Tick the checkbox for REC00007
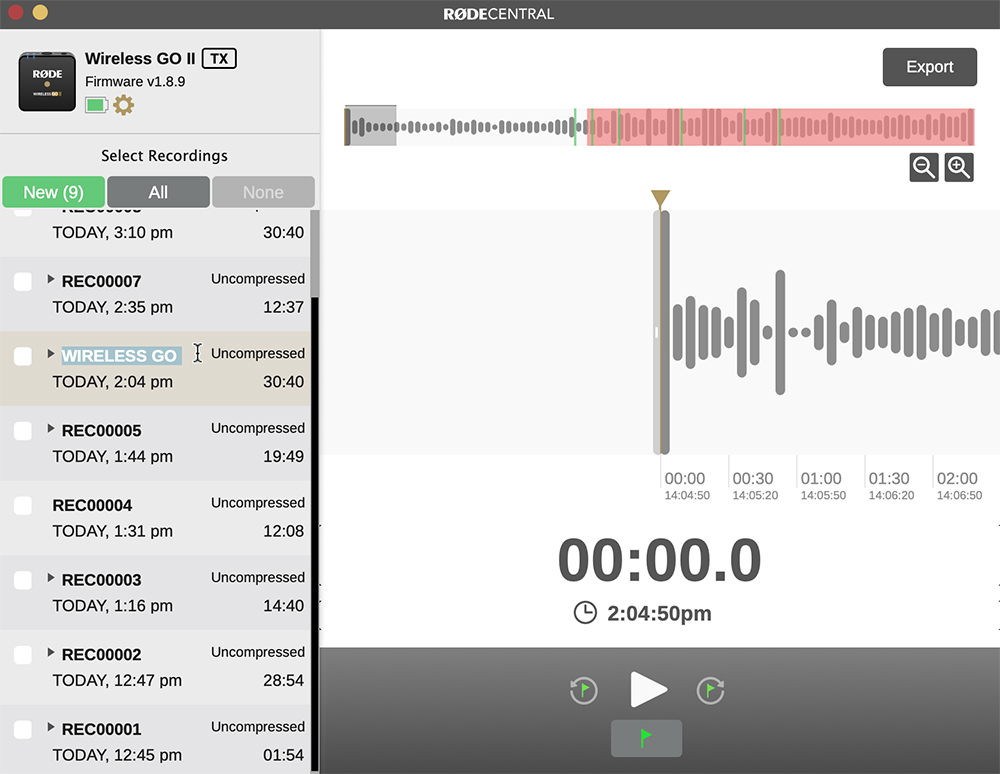Screen dimensions: 1000x774 coord(23,282)
